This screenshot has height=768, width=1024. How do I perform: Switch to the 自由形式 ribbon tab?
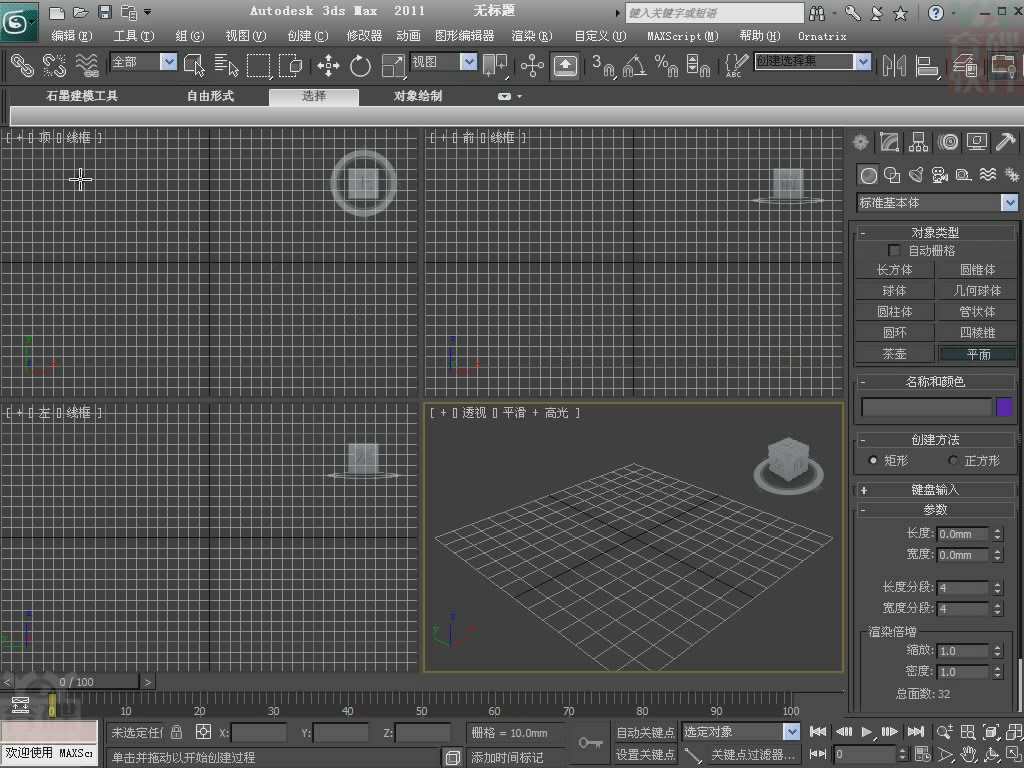tap(210, 96)
